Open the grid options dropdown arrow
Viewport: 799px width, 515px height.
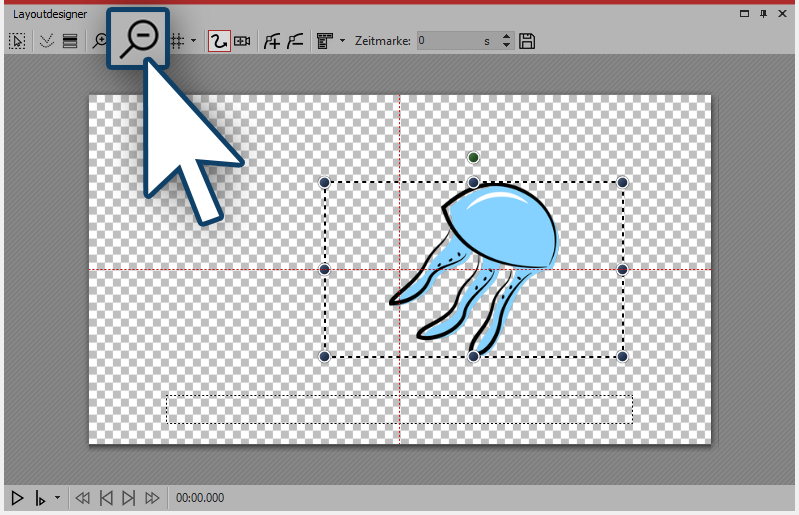tap(193, 41)
